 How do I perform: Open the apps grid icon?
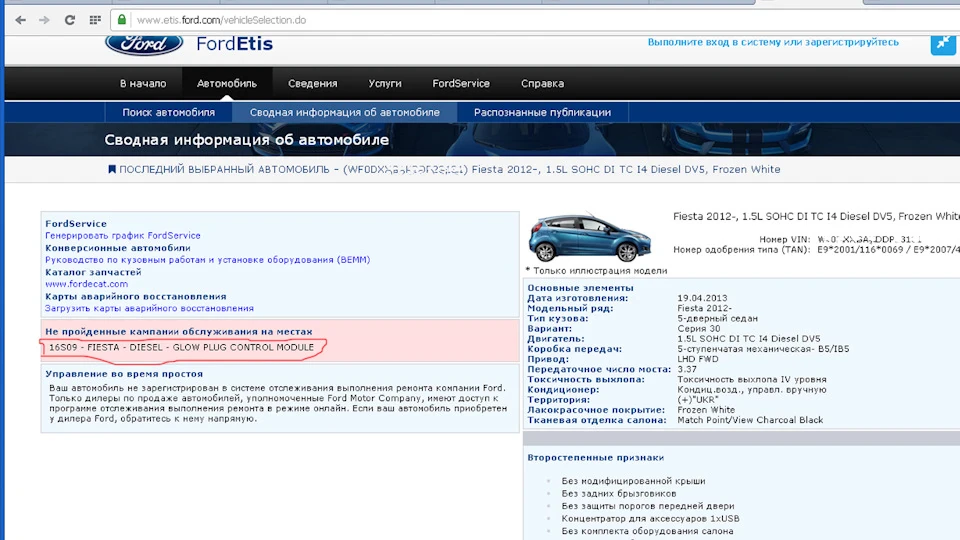coord(95,20)
